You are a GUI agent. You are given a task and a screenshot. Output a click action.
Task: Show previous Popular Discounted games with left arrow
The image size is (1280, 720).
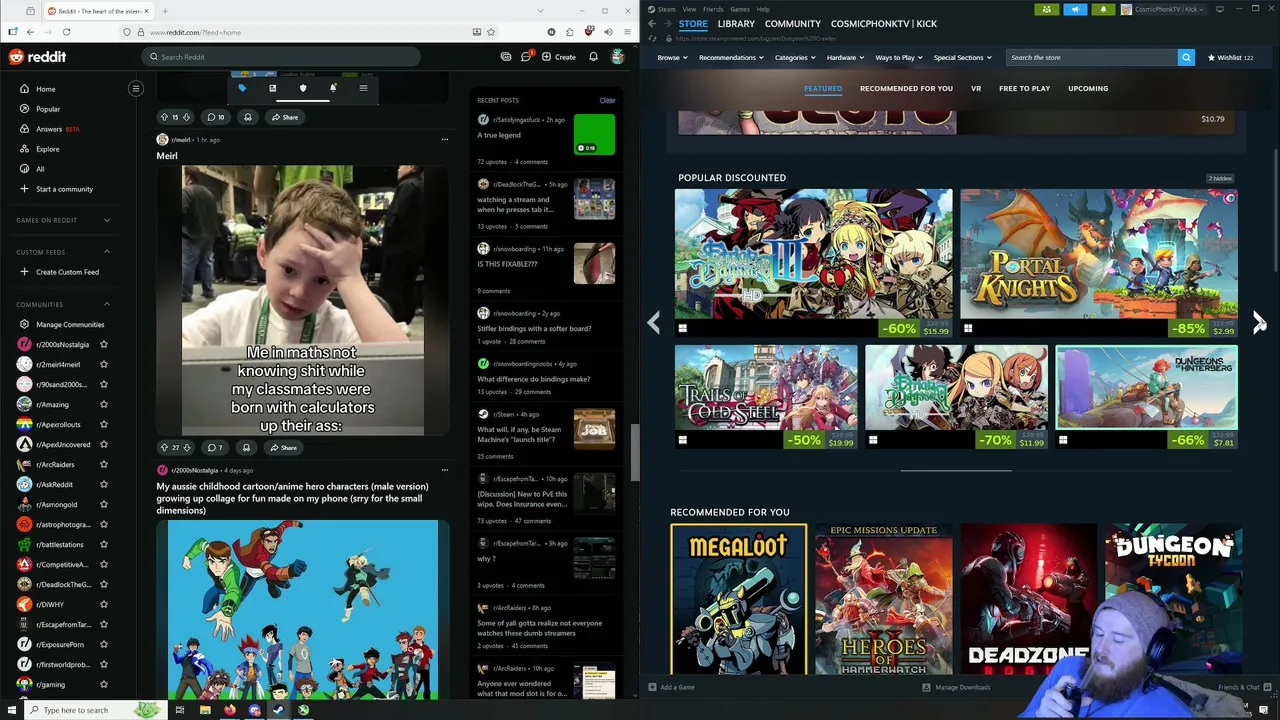[x=654, y=322]
